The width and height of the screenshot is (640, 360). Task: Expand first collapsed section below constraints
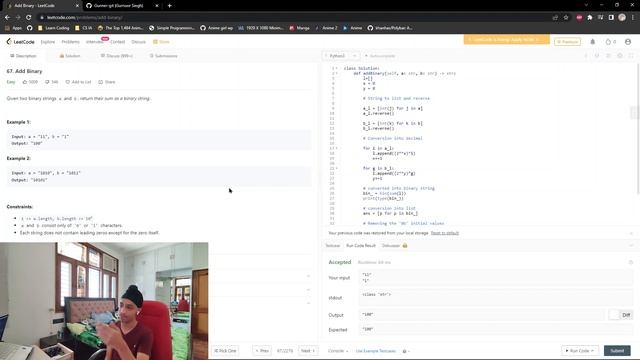pos(308,276)
